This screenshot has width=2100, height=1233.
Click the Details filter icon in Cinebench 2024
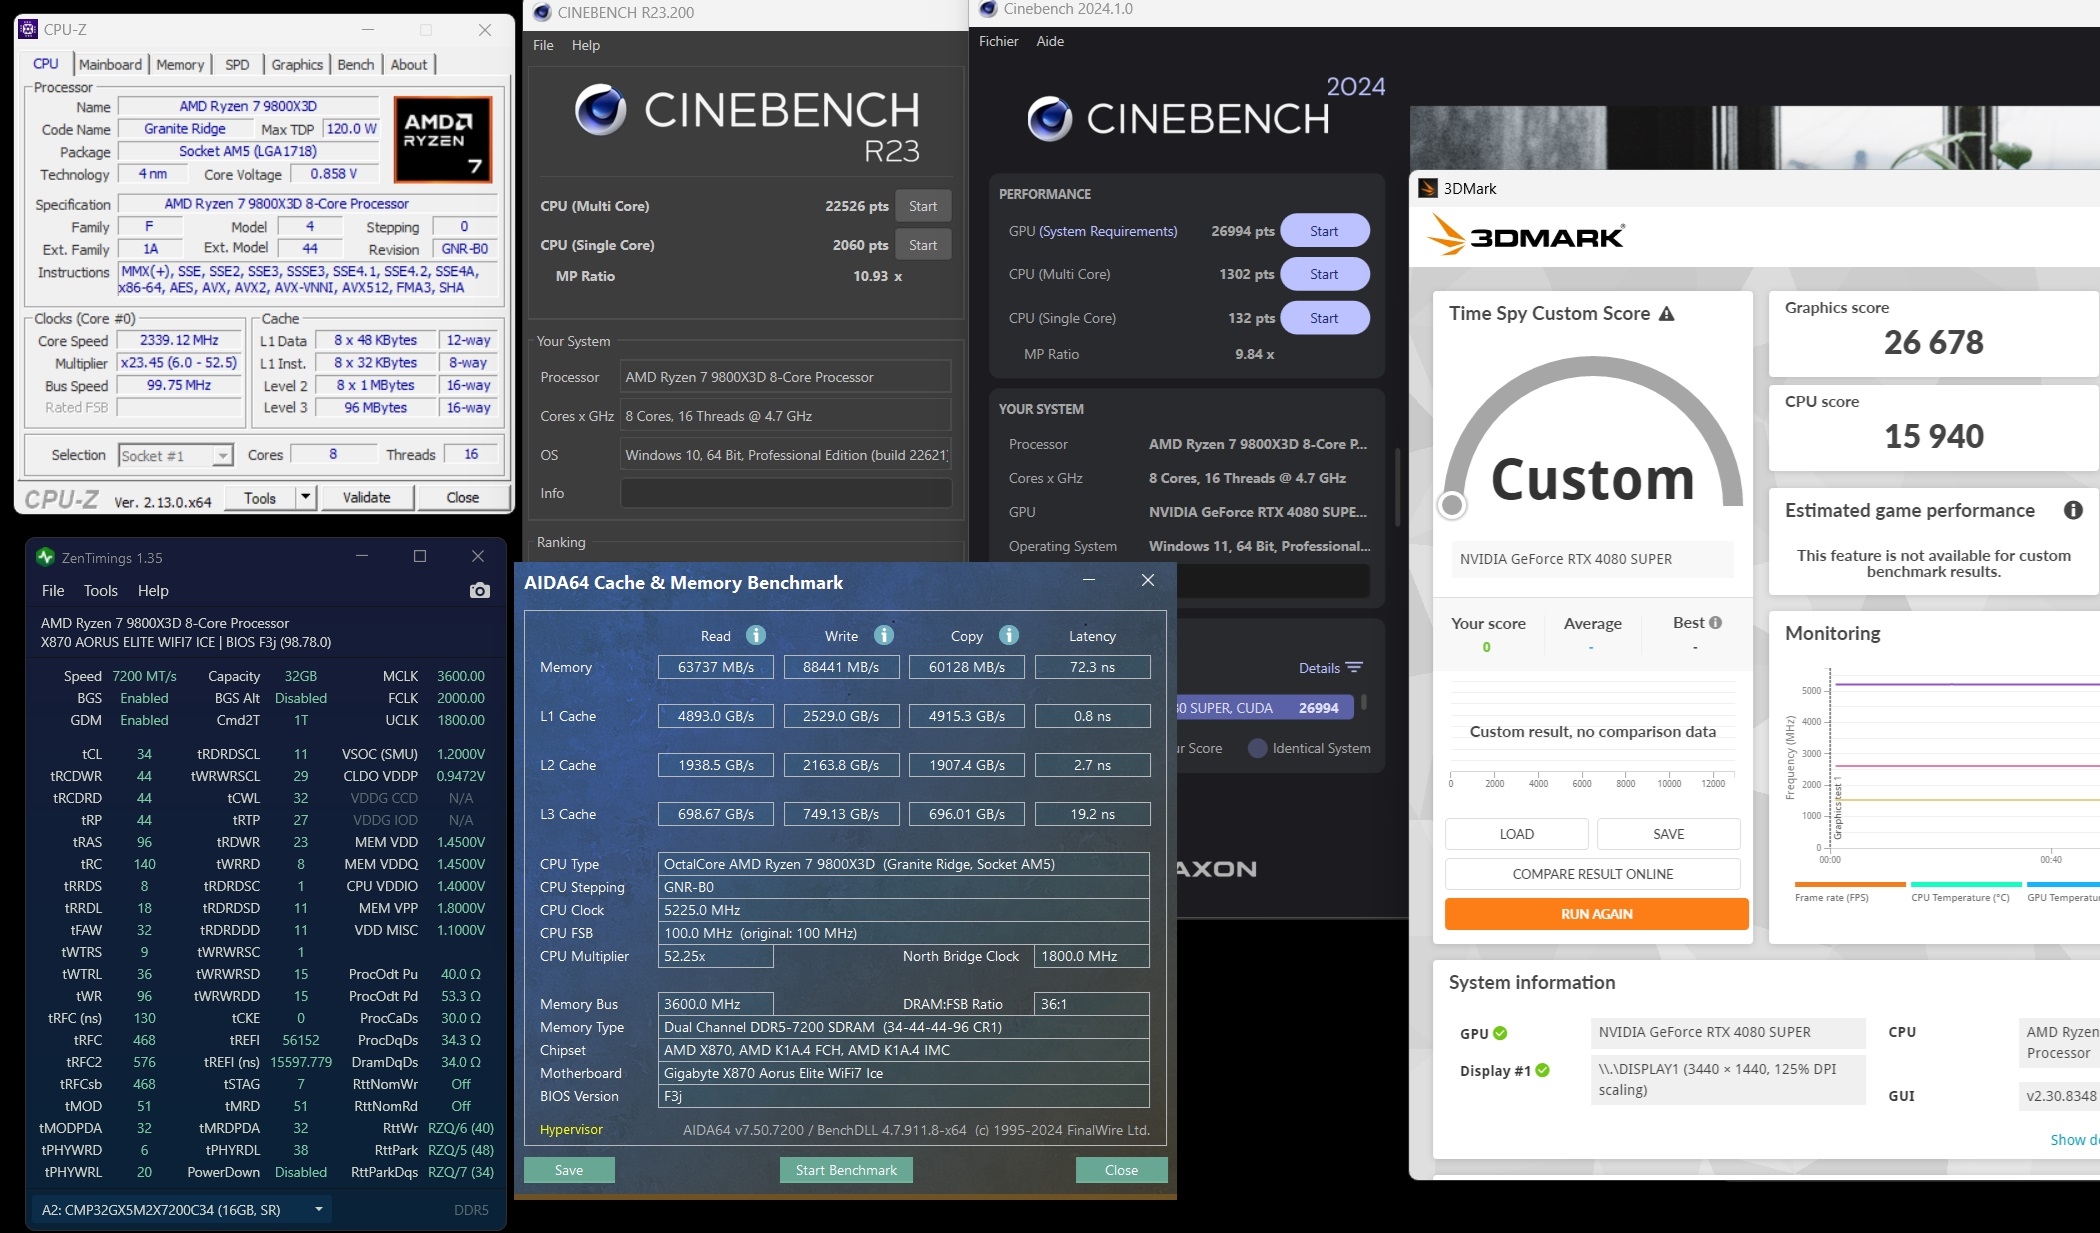[x=1354, y=668]
